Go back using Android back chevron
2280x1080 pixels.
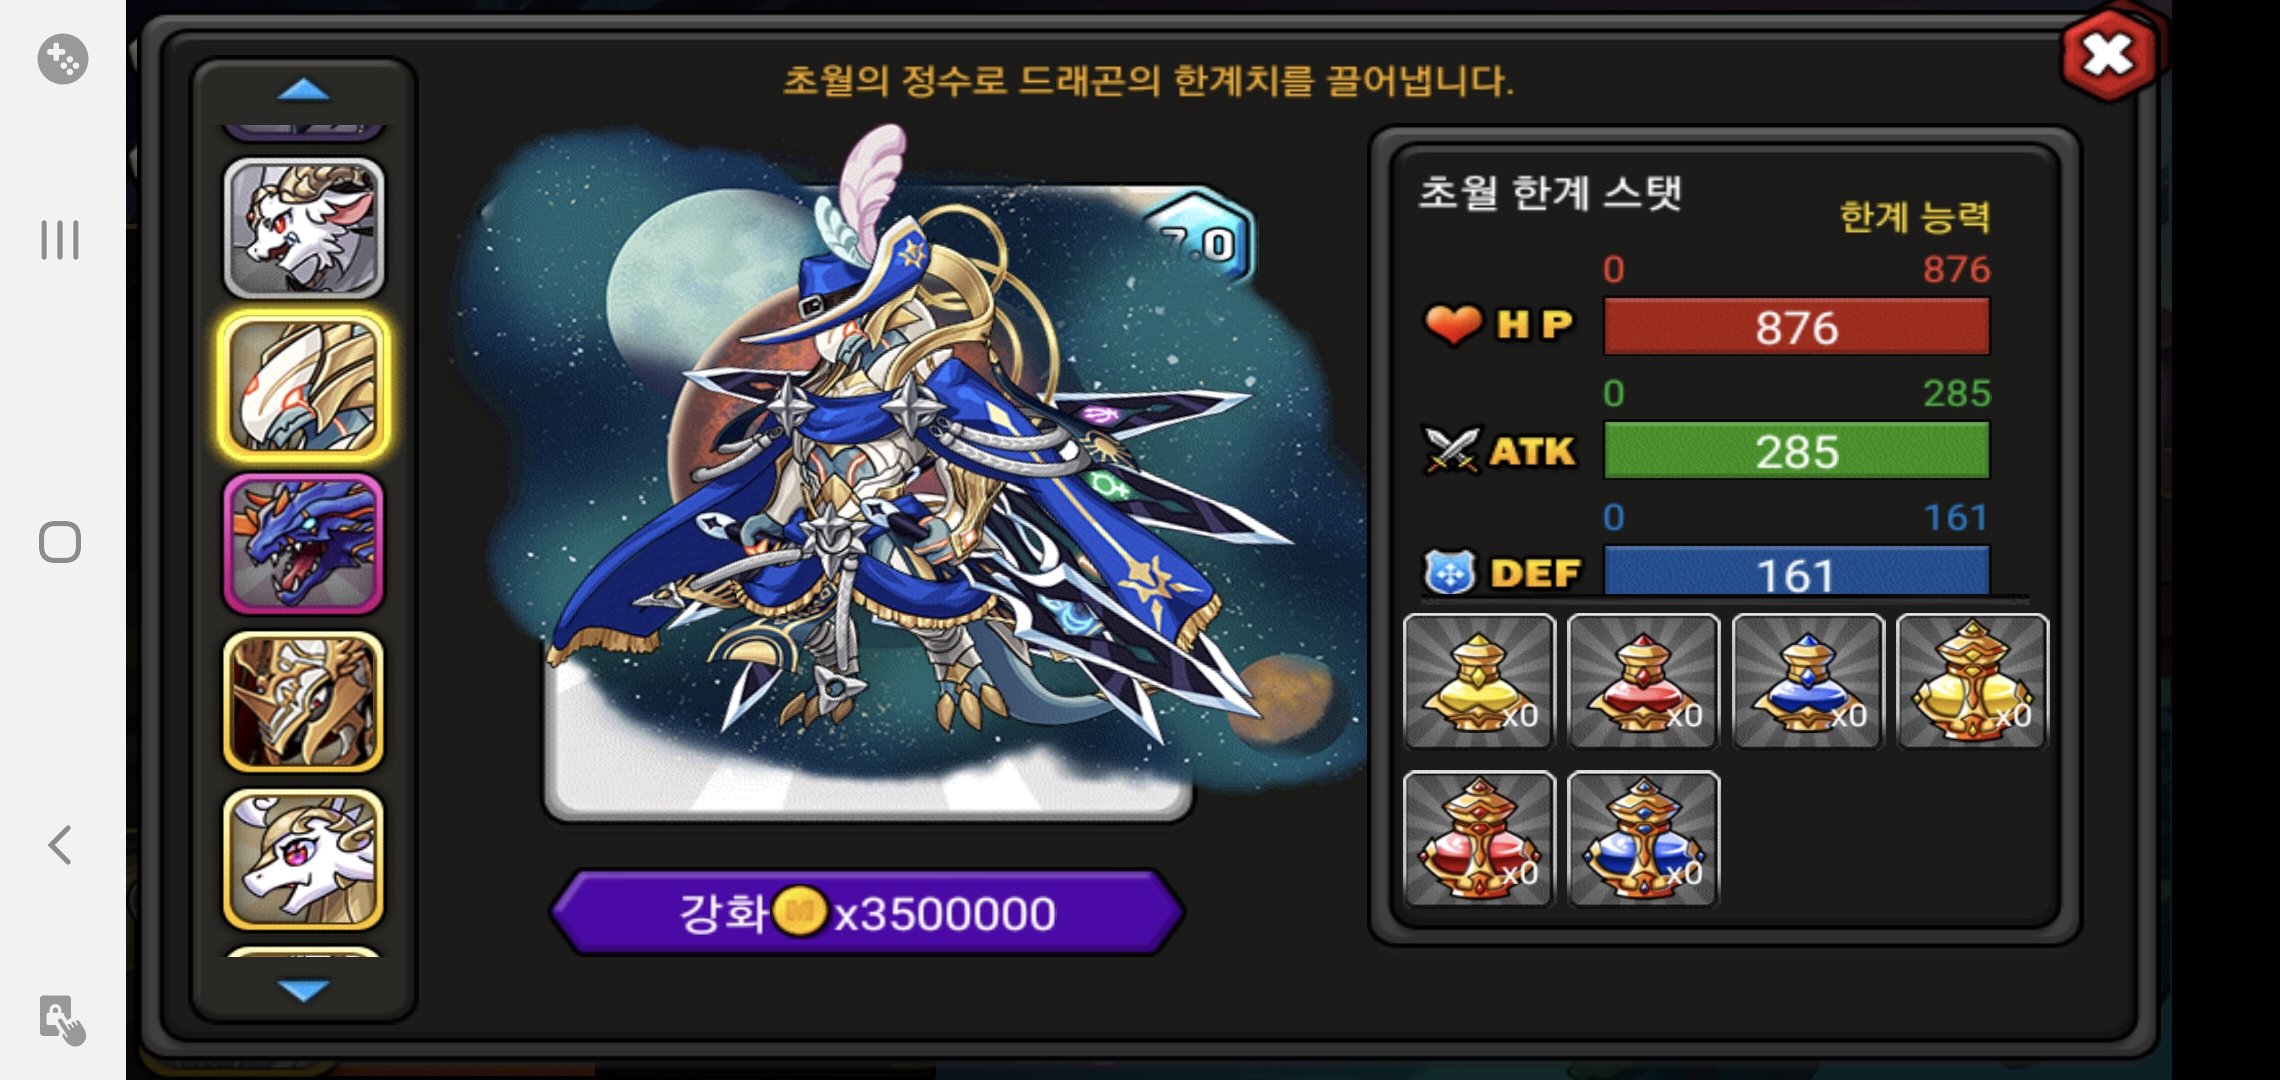(x=60, y=845)
